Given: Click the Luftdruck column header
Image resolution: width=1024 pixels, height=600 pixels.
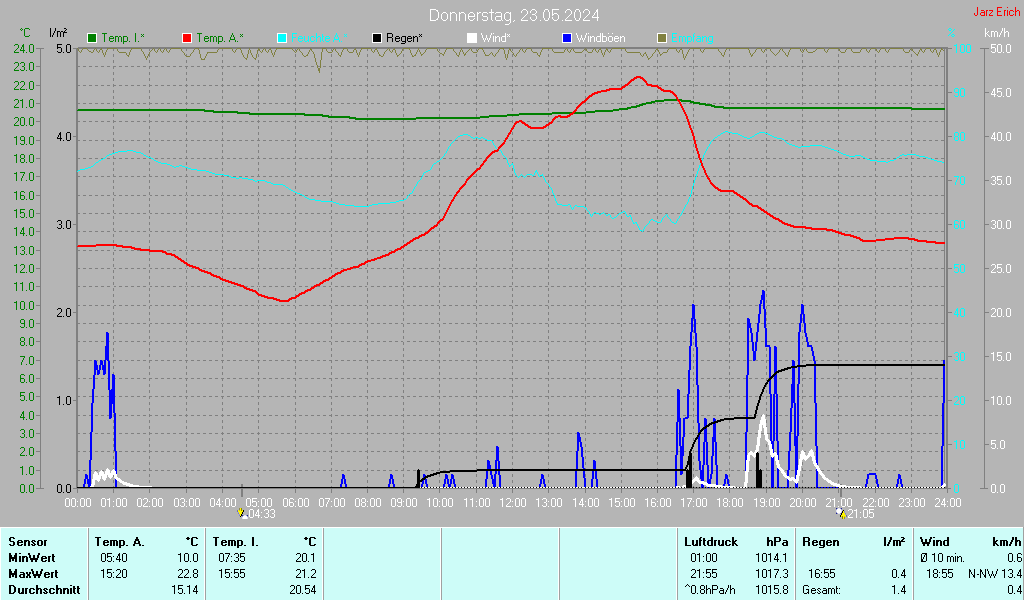Looking at the screenshot, I should (x=711, y=542).
